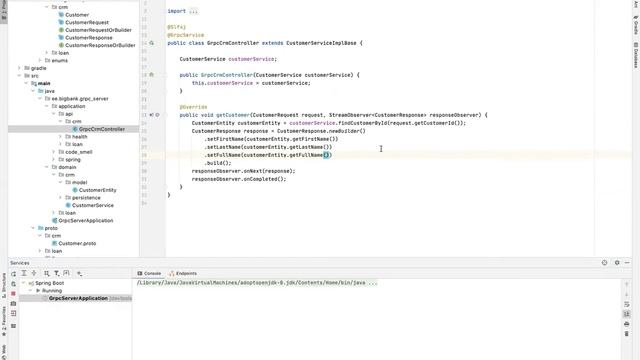Click the debug rerun icon in Services sidebar
640x360 pixels.
[13, 284]
